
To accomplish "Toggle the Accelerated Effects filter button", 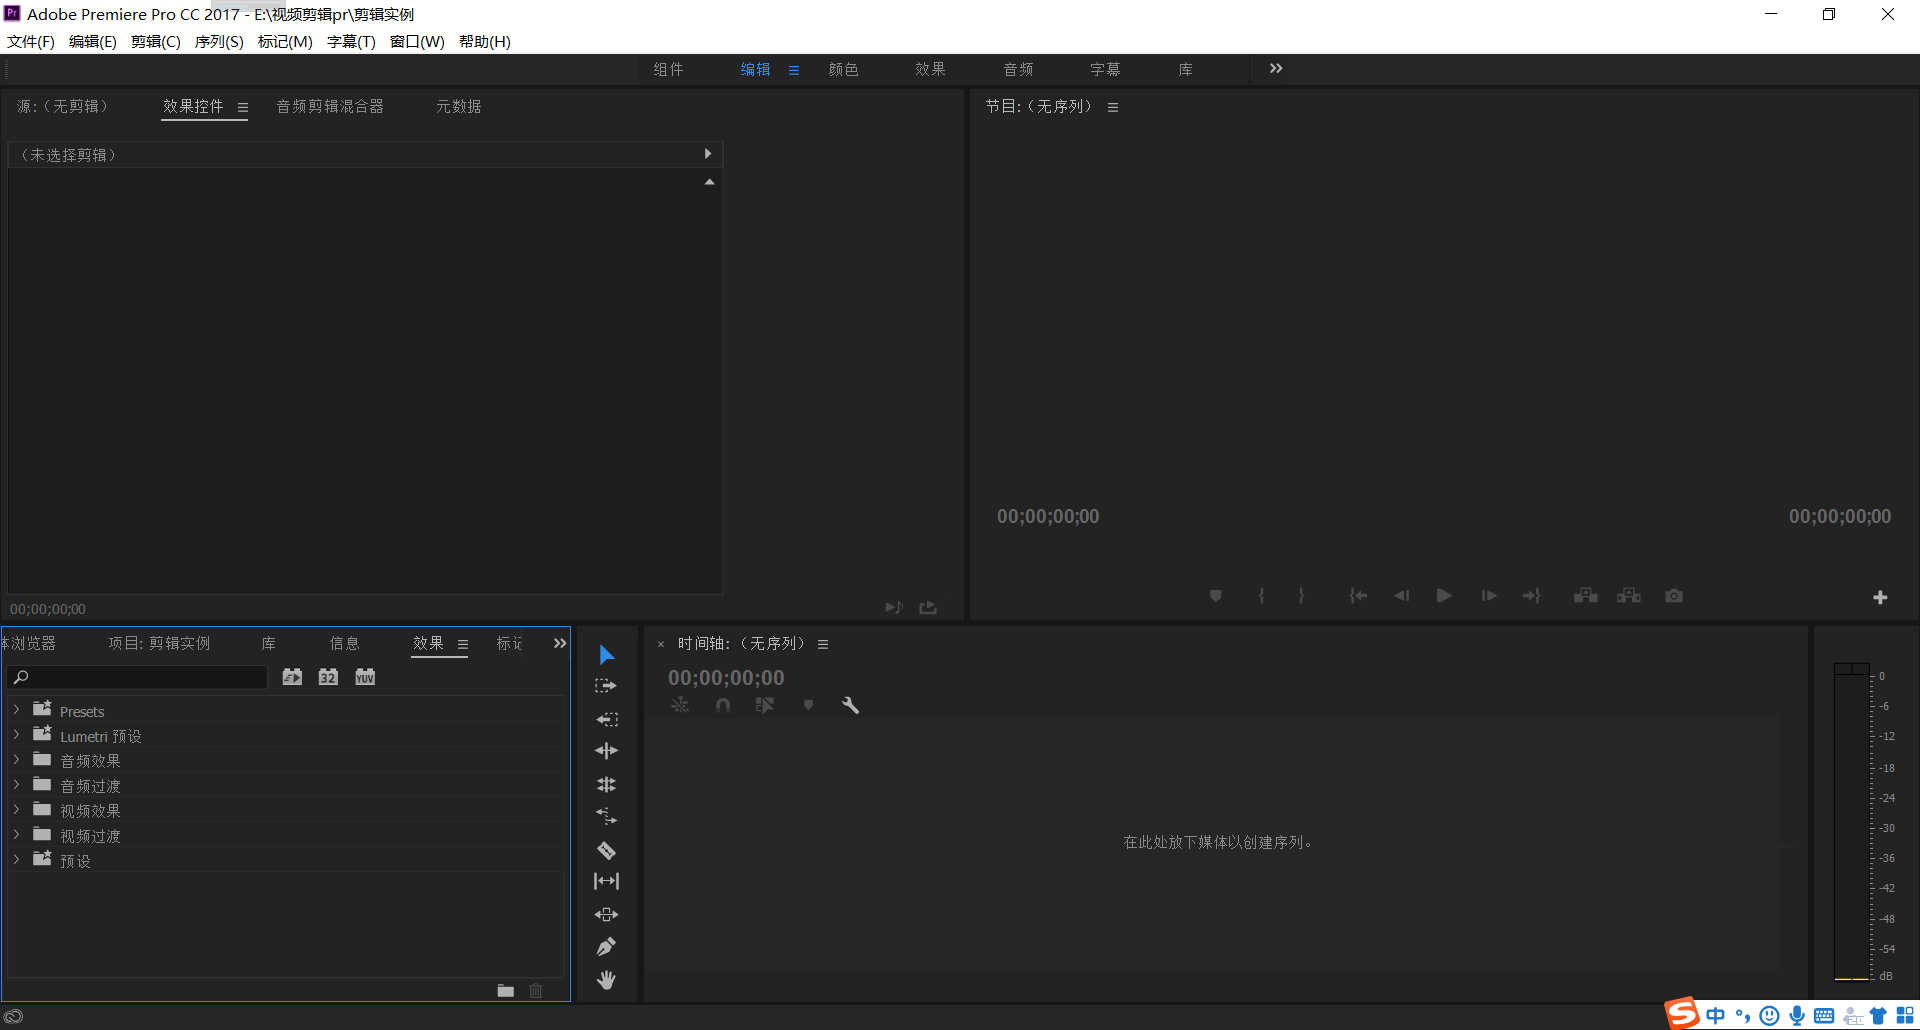I will coord(292,677).
